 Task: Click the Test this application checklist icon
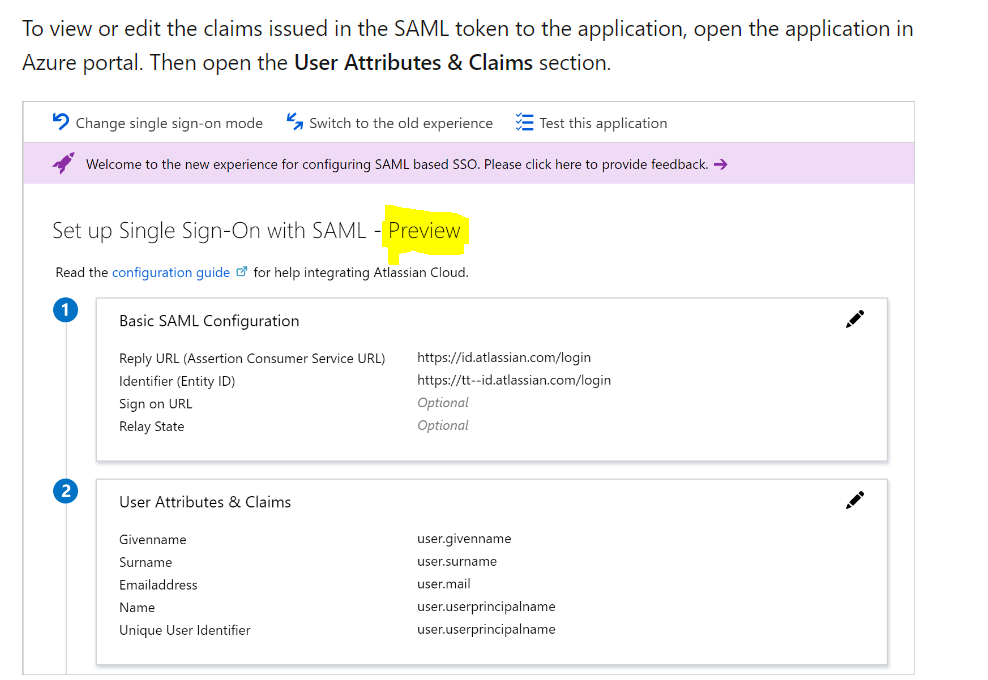point(524,122)
